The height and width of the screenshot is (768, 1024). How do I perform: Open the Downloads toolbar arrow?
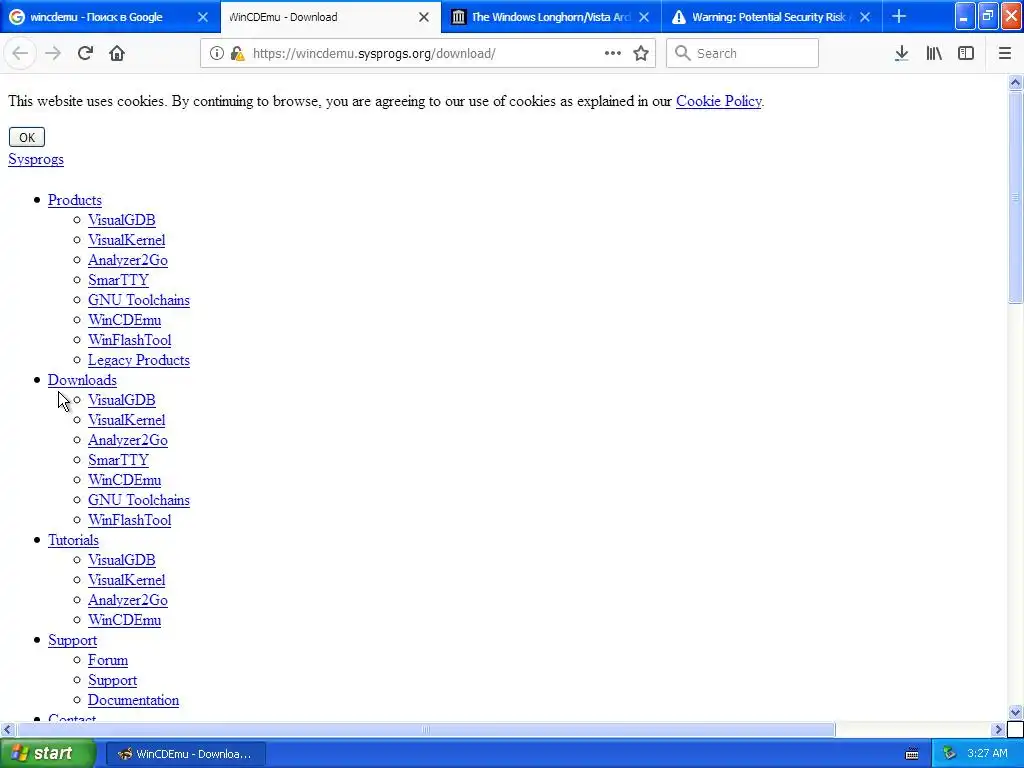902,54
